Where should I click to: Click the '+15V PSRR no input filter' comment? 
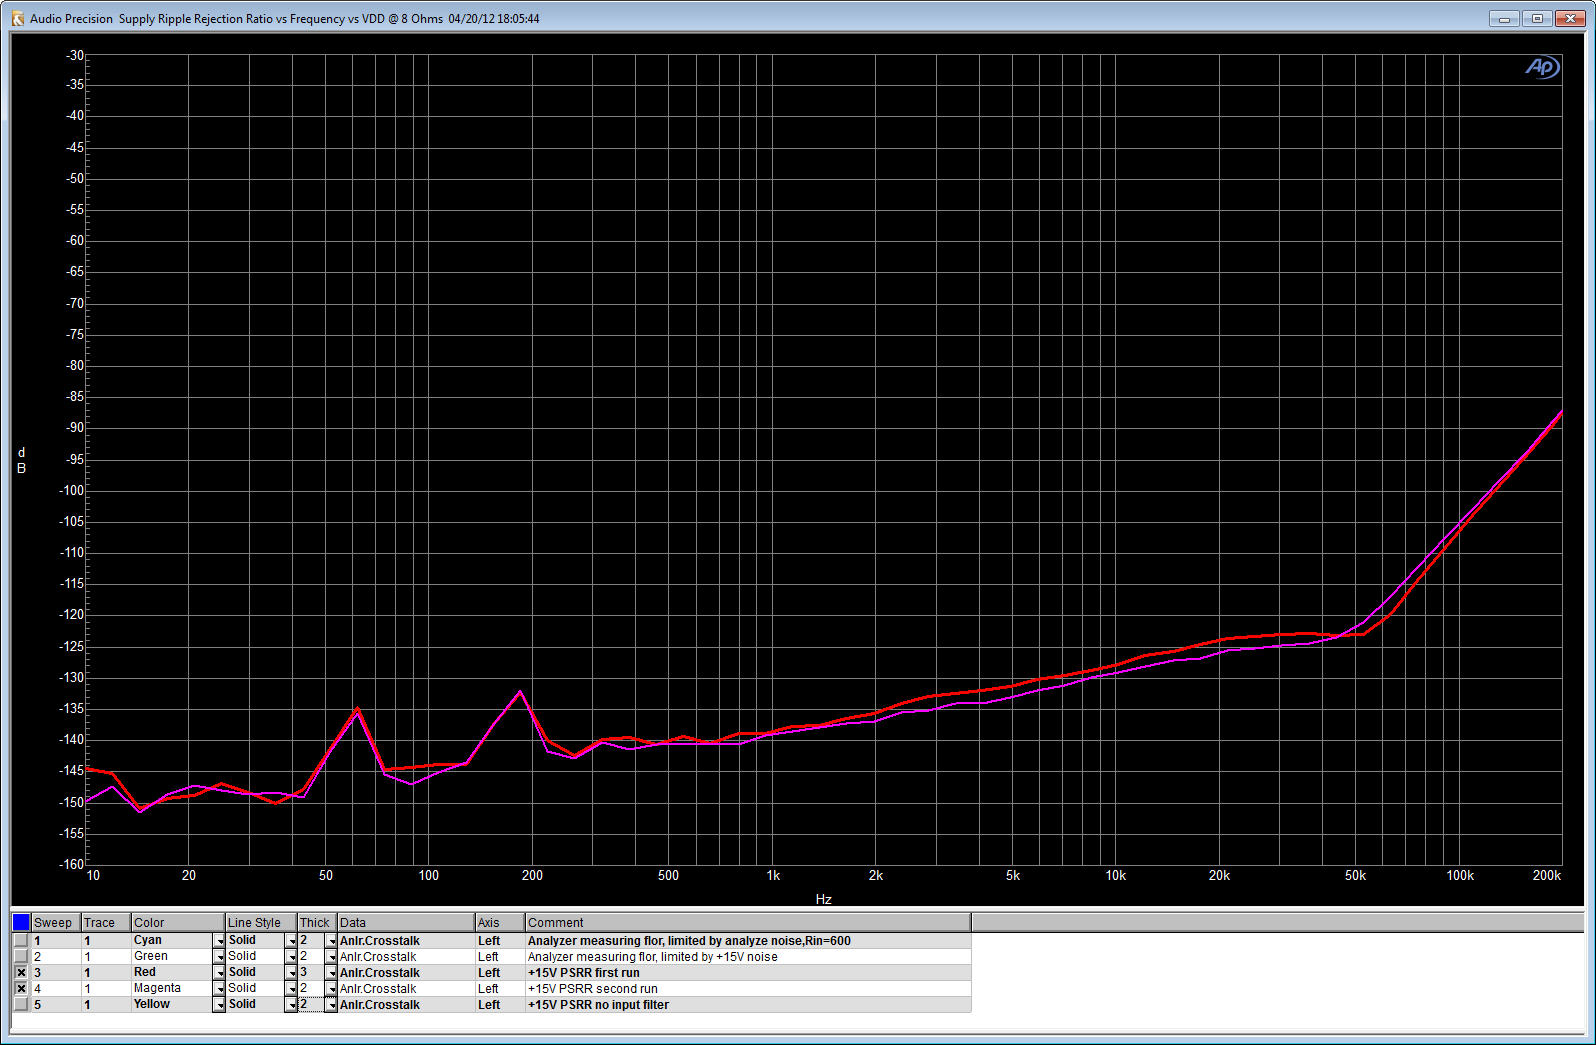[x=598, y=1005]
